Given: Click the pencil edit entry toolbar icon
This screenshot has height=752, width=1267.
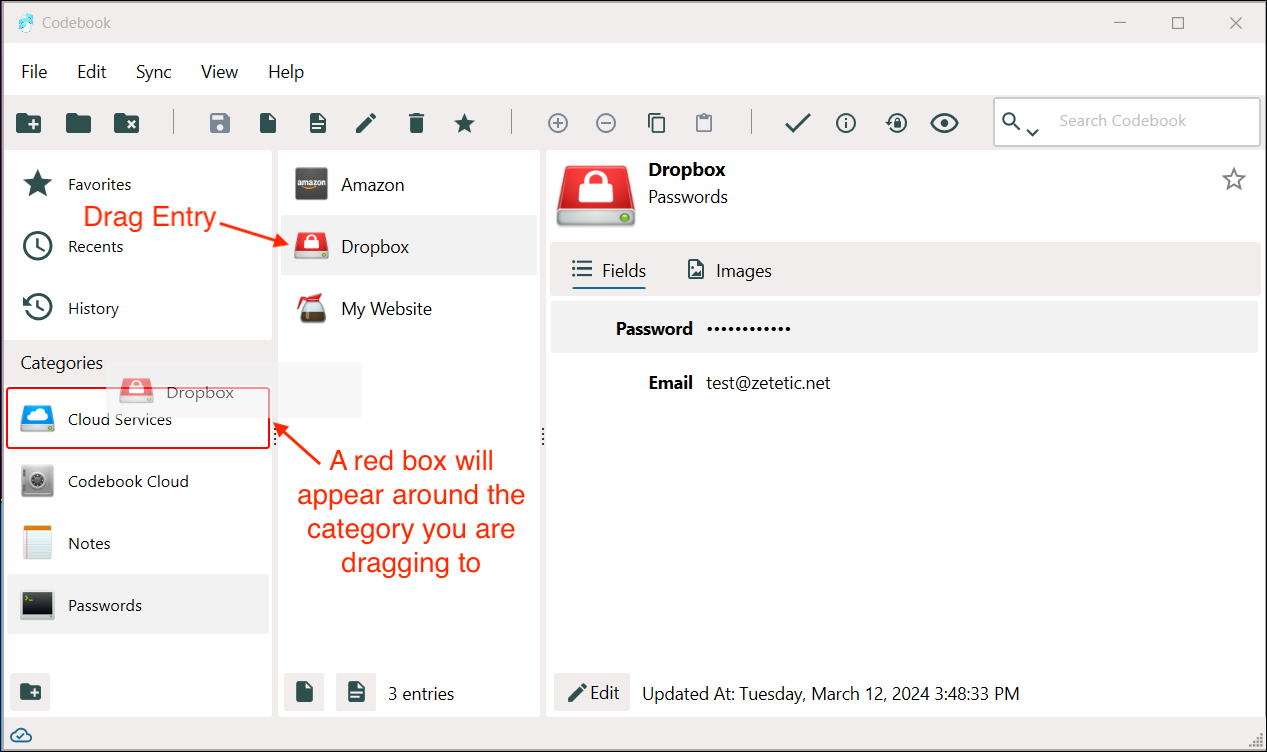Looking at the screenshot, I should coord(366,123).
